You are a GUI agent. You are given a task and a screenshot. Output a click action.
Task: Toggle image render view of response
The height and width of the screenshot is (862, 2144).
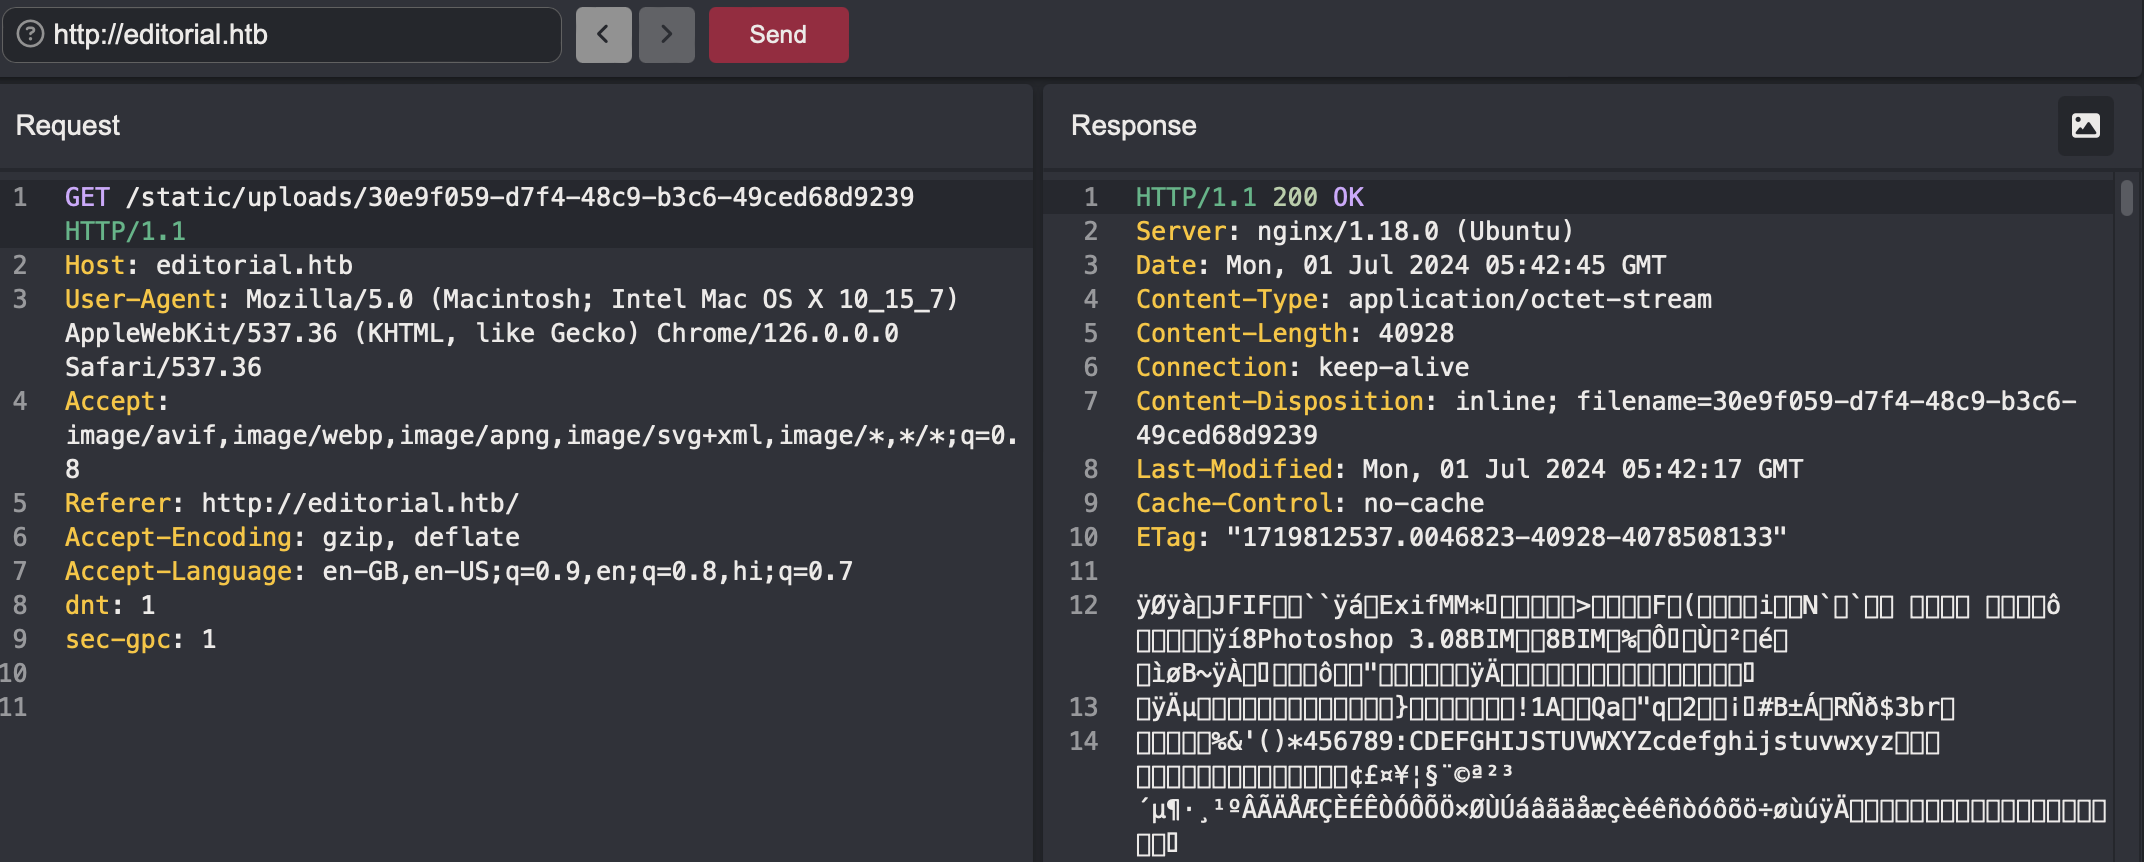(x=2085, y=126)
